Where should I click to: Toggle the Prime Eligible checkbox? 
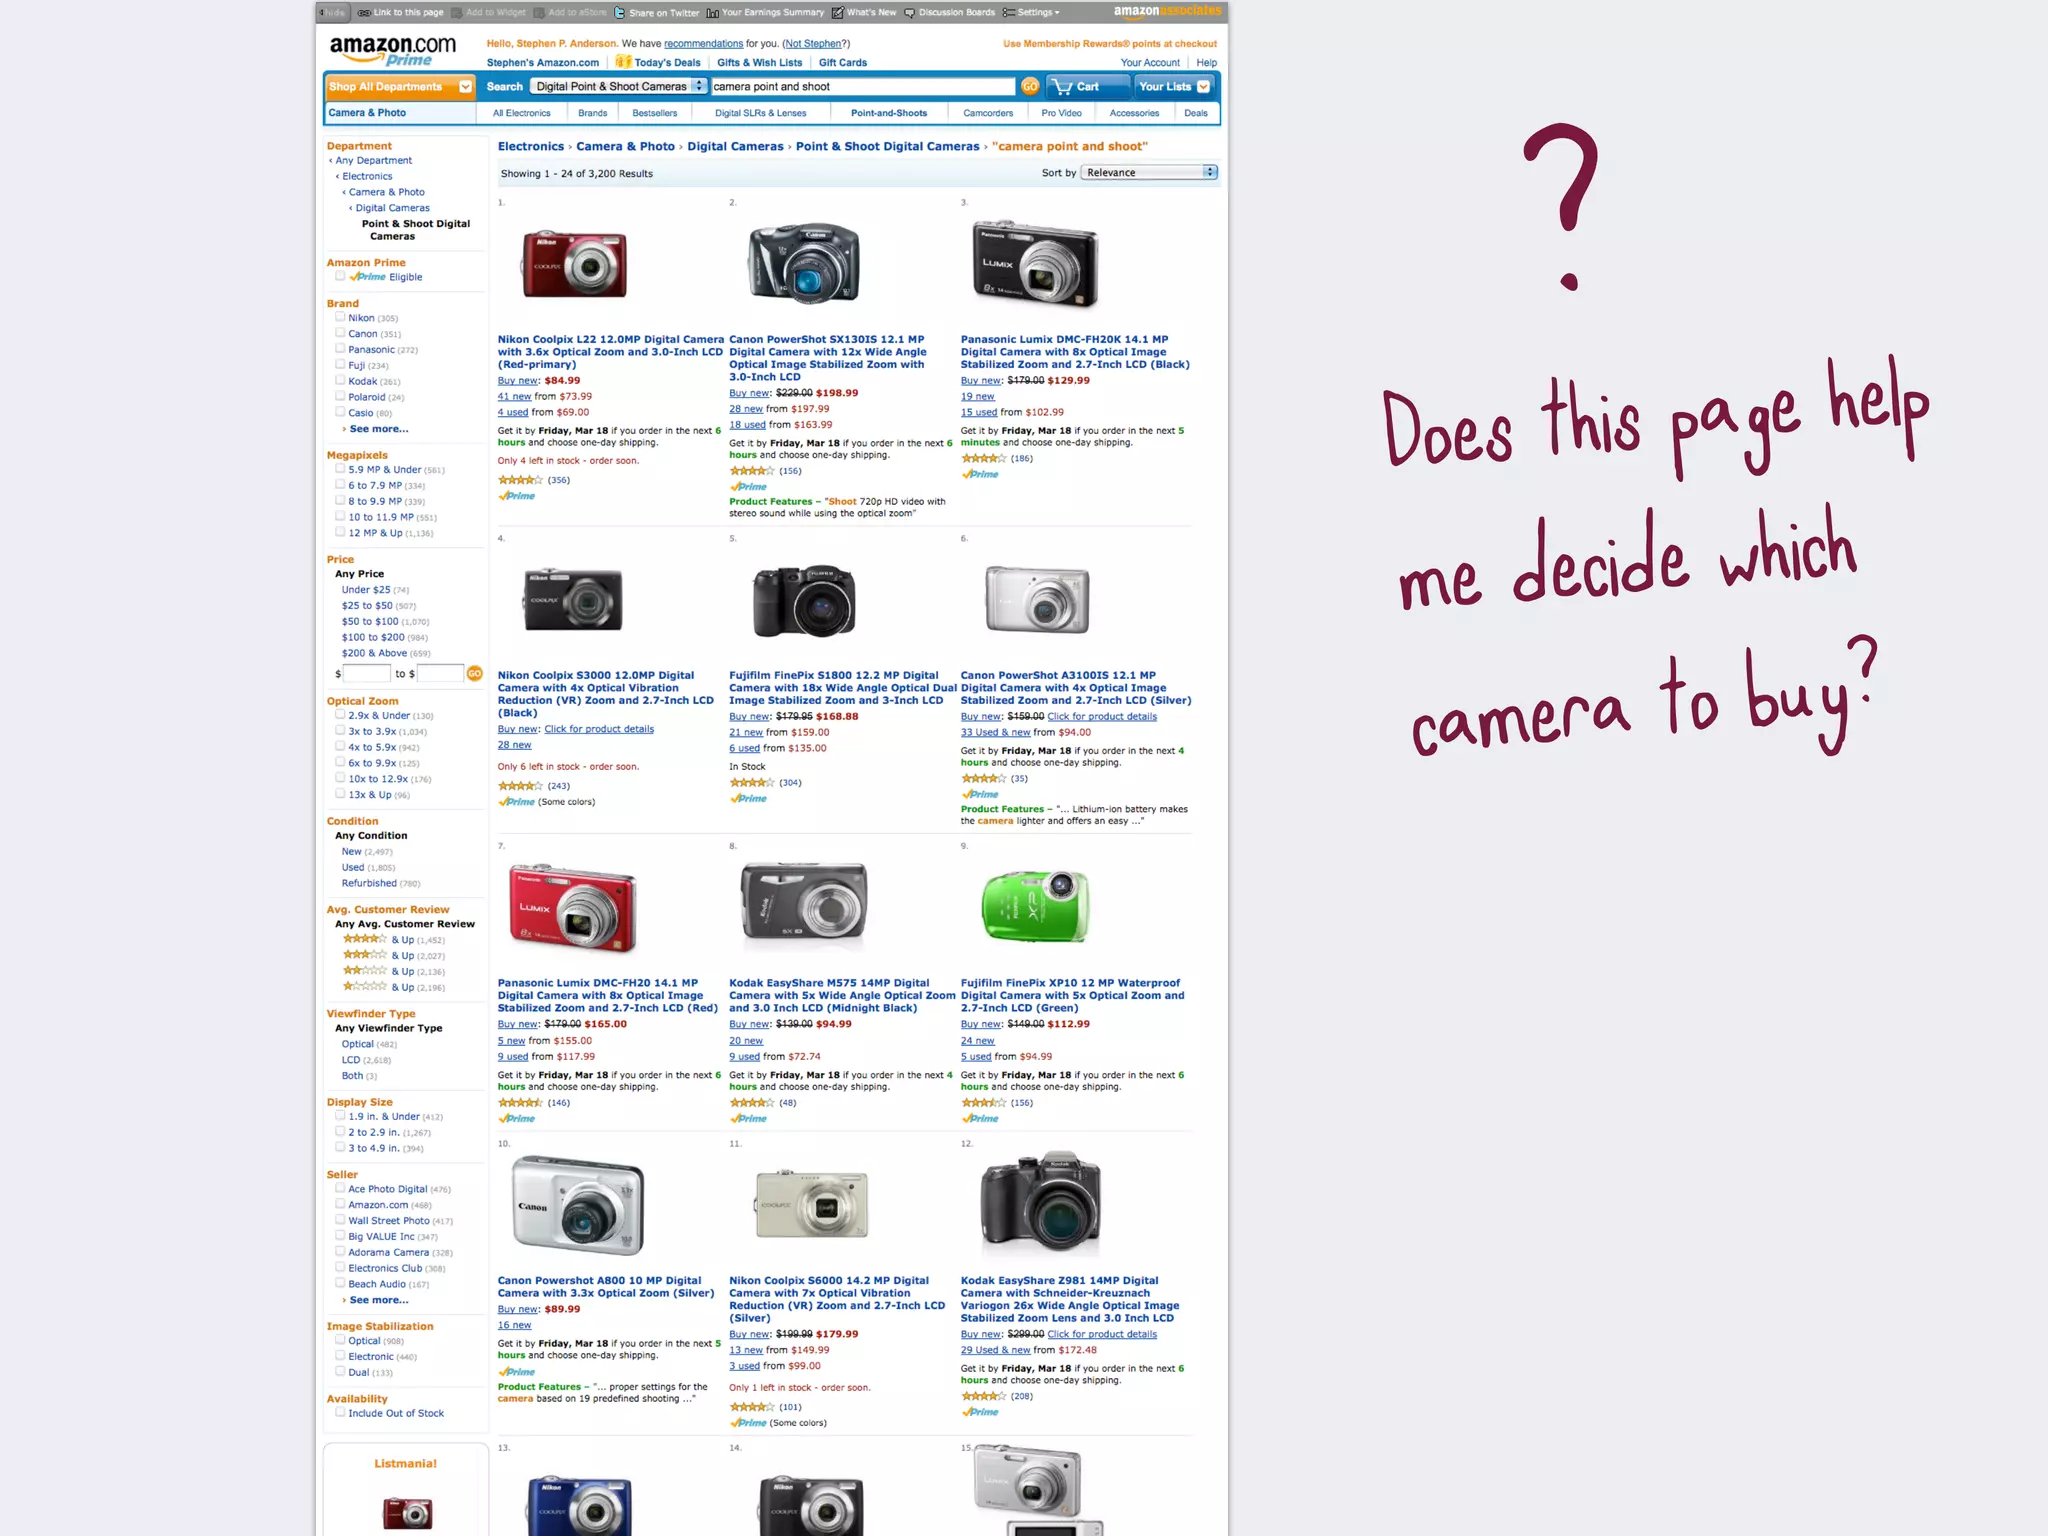click(x=340, y=277)
